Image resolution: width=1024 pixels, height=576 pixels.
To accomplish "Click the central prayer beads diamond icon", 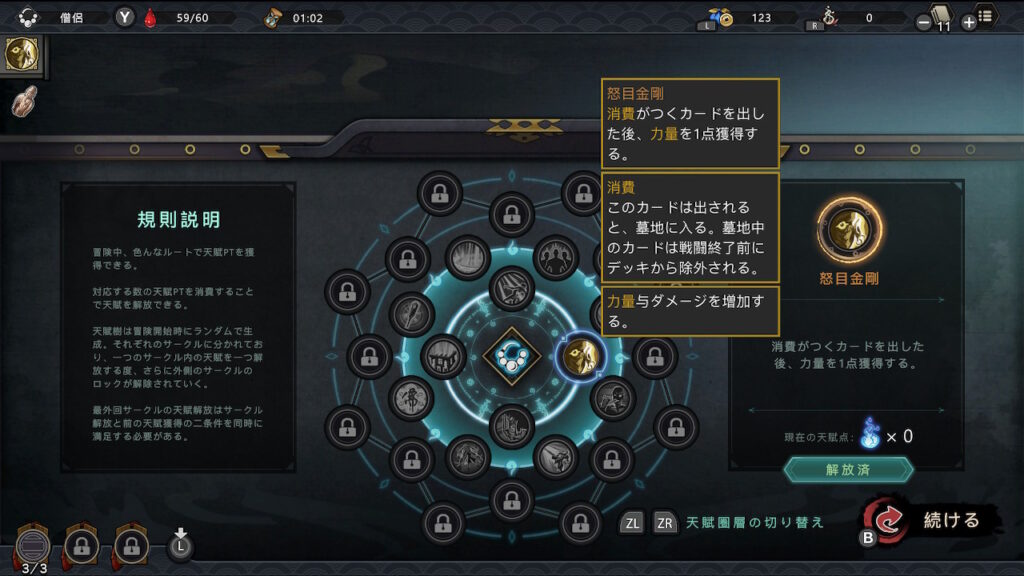I will [x=511, y=357].
